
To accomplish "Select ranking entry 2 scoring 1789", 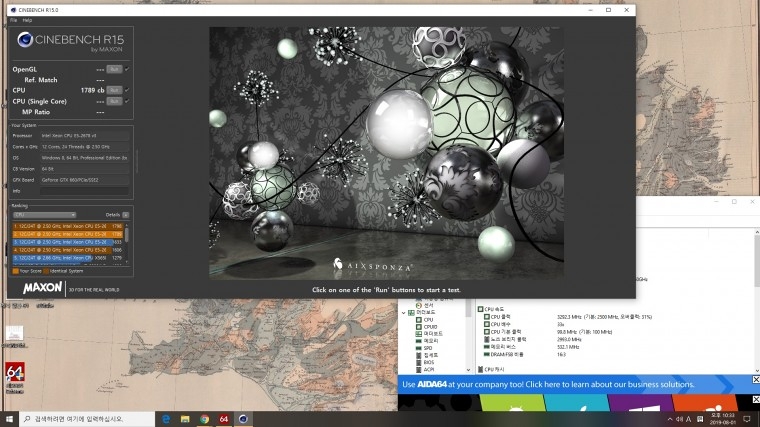I will (67, 234).
